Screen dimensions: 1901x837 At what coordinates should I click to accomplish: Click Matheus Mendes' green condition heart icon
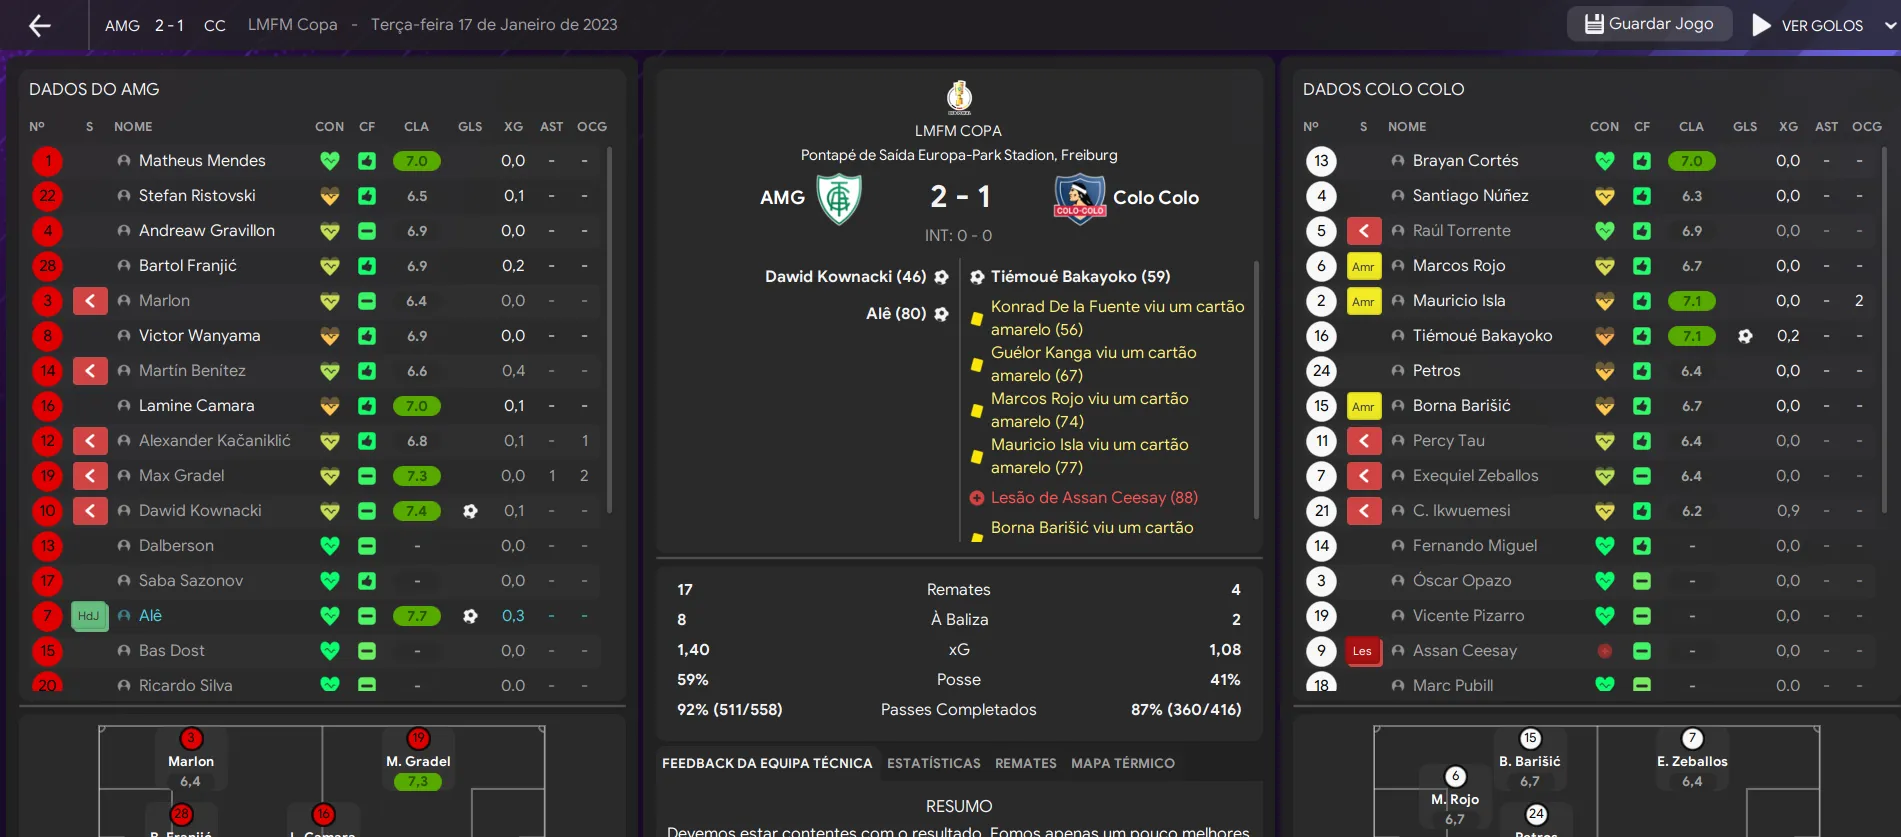(x=330, y=161)
